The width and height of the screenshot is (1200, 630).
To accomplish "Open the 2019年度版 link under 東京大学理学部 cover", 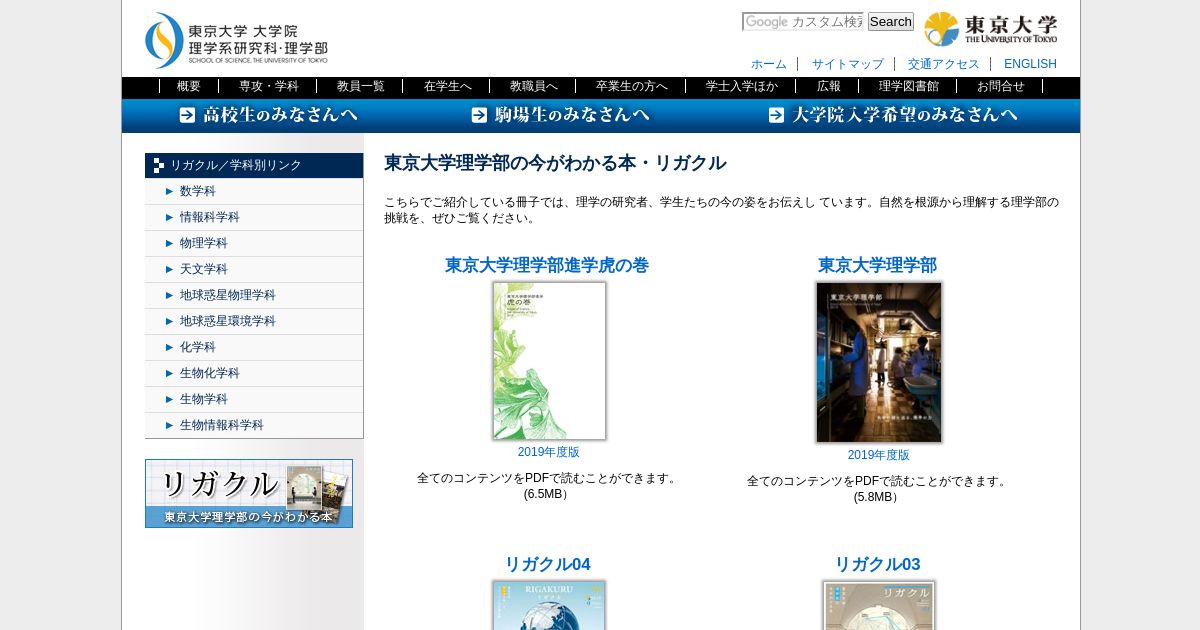I will click(x=878, y=455).
